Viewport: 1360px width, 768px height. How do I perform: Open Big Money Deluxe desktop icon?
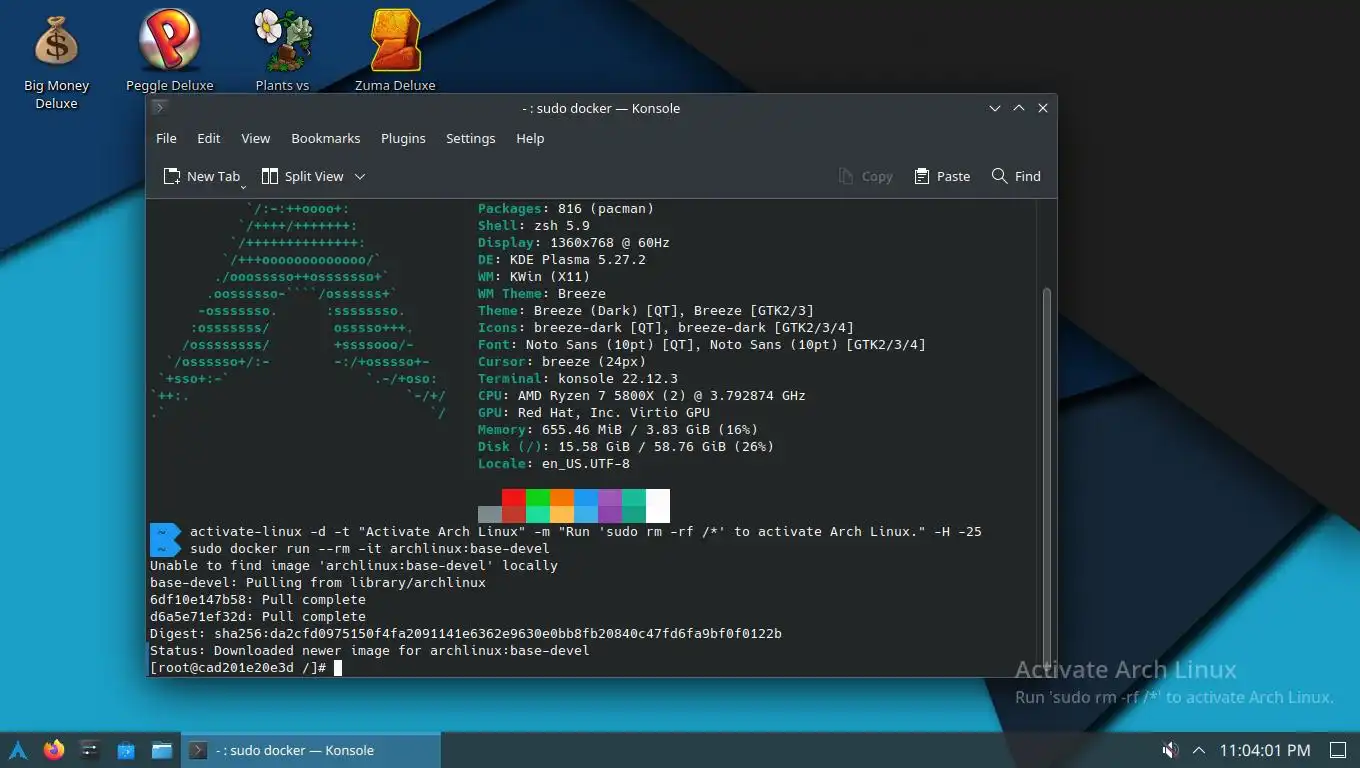click(x=56, y=60)
